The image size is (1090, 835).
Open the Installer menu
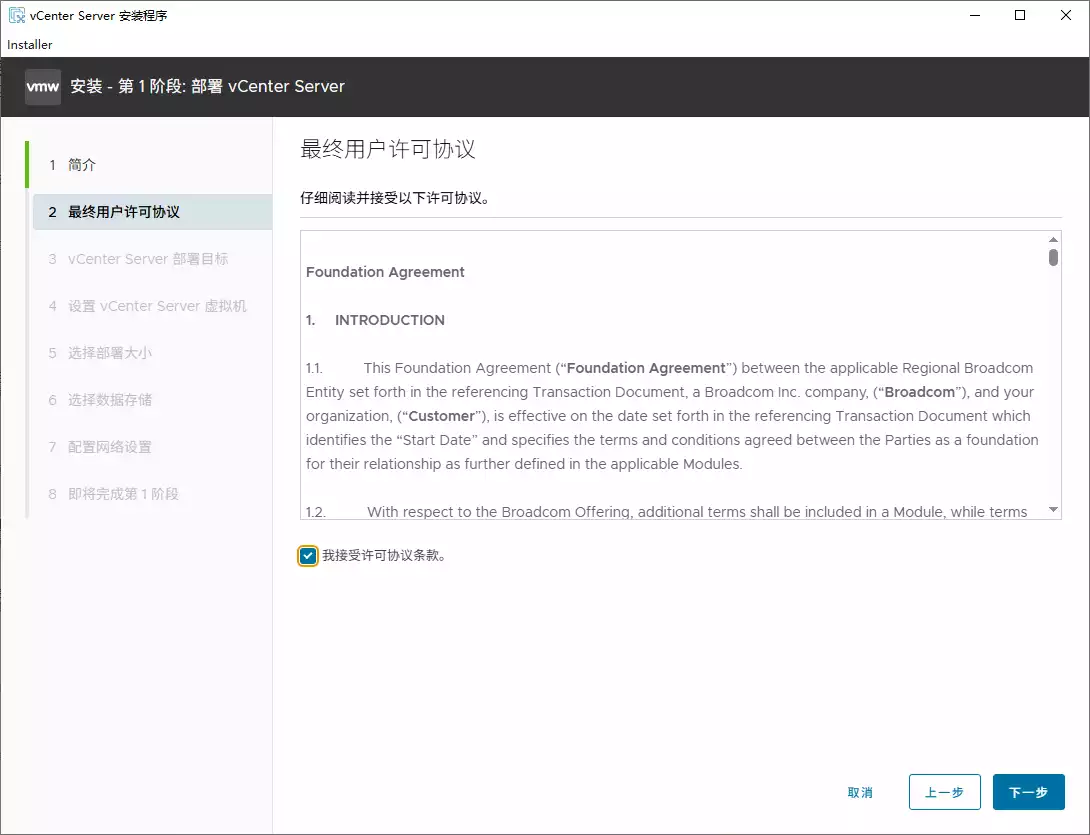(x=29, y=44)
